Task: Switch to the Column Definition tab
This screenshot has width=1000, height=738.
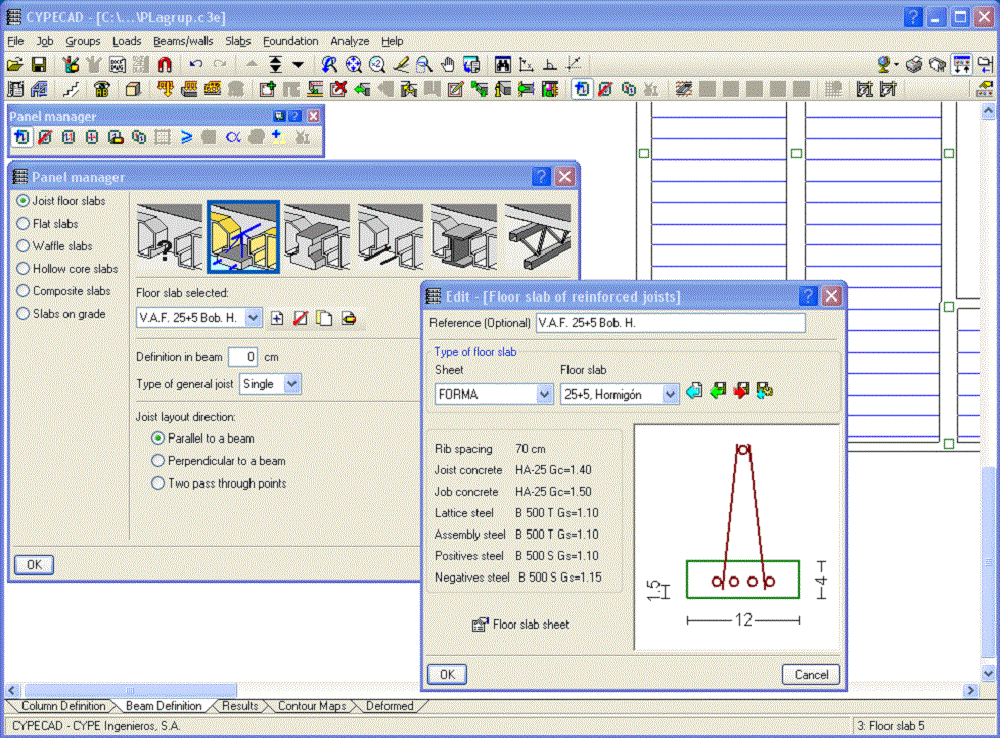Action: point(62,706)
